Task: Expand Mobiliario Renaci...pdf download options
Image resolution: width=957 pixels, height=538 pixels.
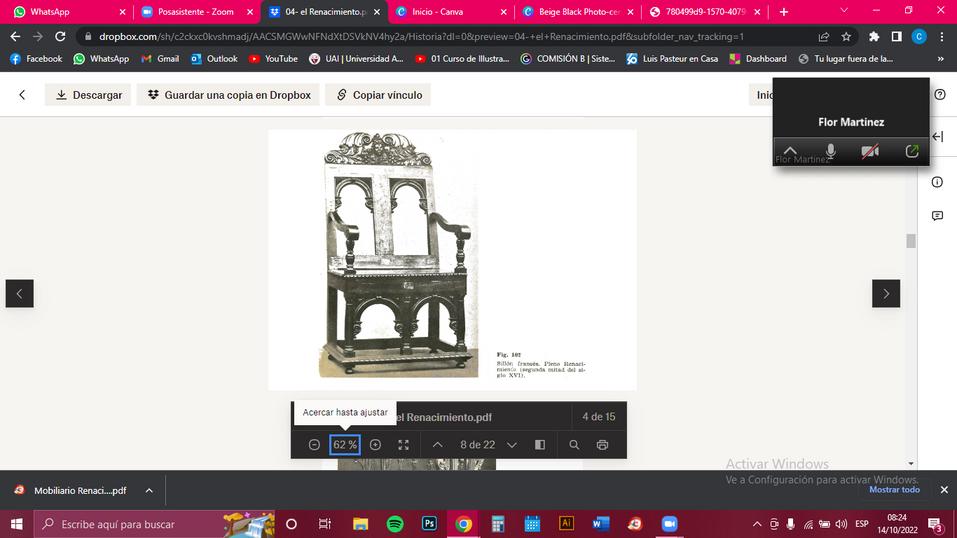Action: [x=149, y=490]
